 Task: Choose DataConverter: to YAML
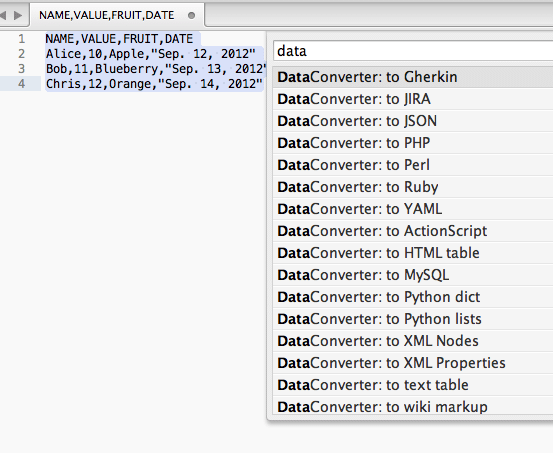pyautogui.click(x=413, y=209)
